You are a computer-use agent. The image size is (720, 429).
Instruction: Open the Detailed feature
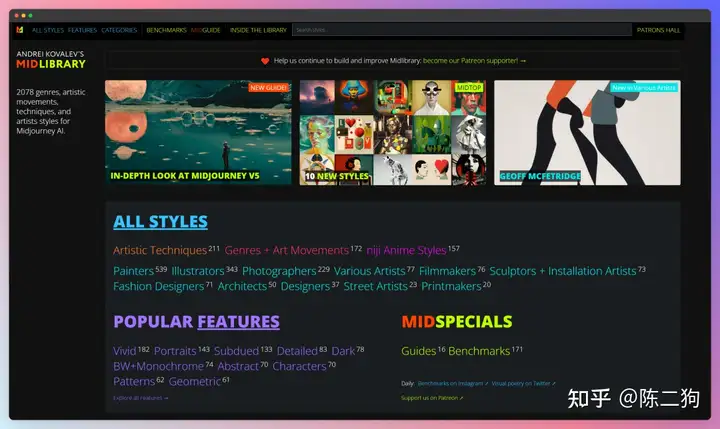tap(297, 351)
